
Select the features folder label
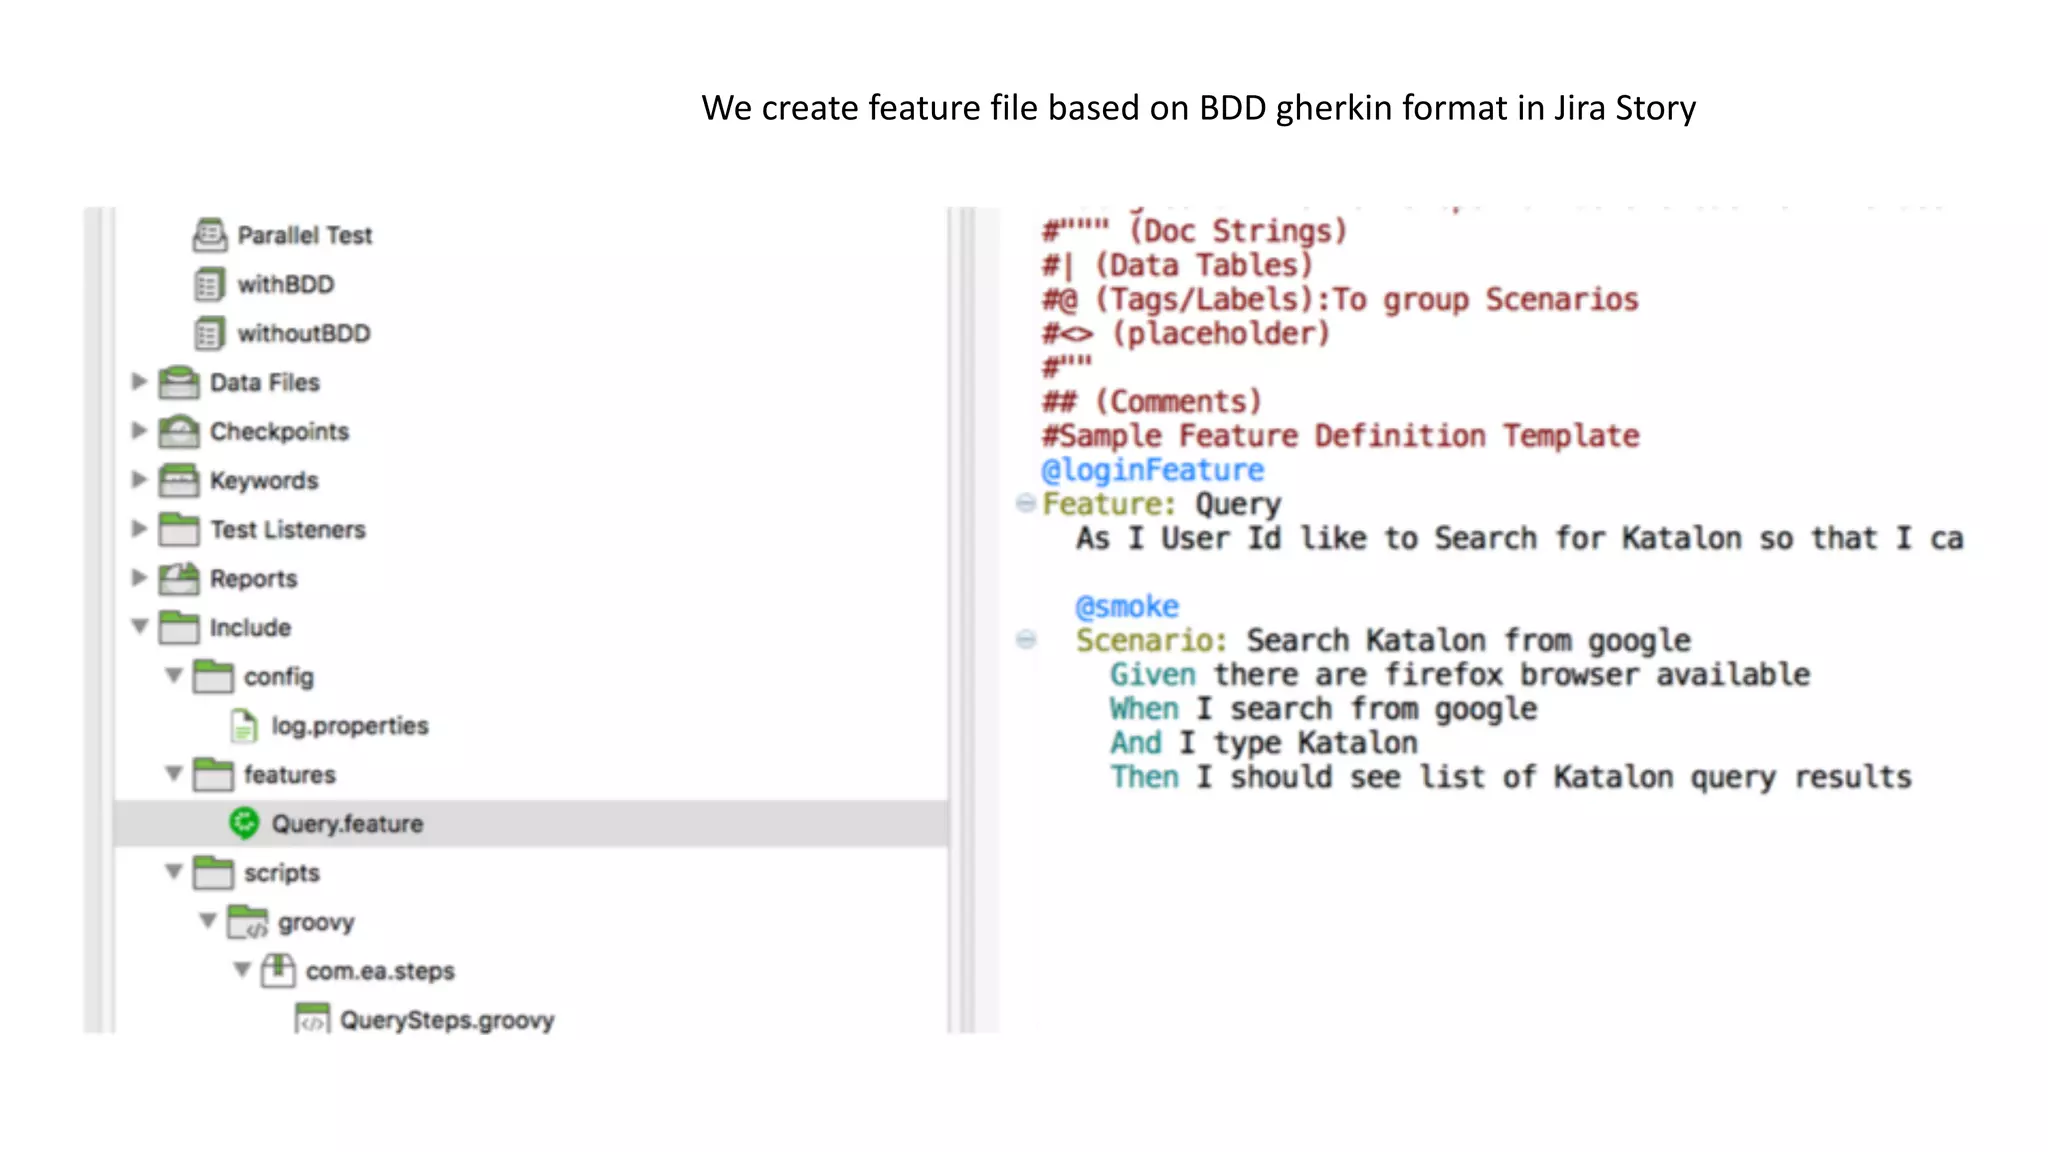290,774
